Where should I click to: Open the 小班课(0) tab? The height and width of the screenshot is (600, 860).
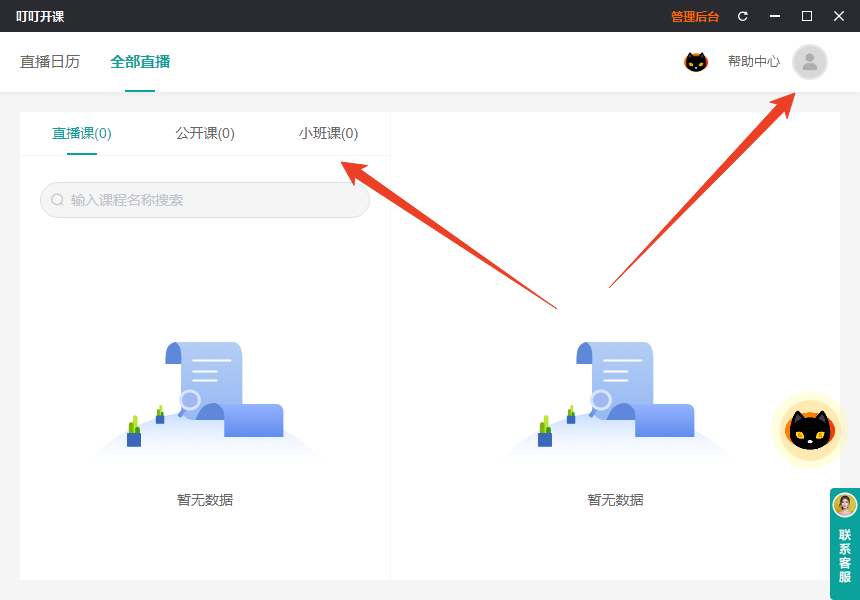(x=330, y=132)
